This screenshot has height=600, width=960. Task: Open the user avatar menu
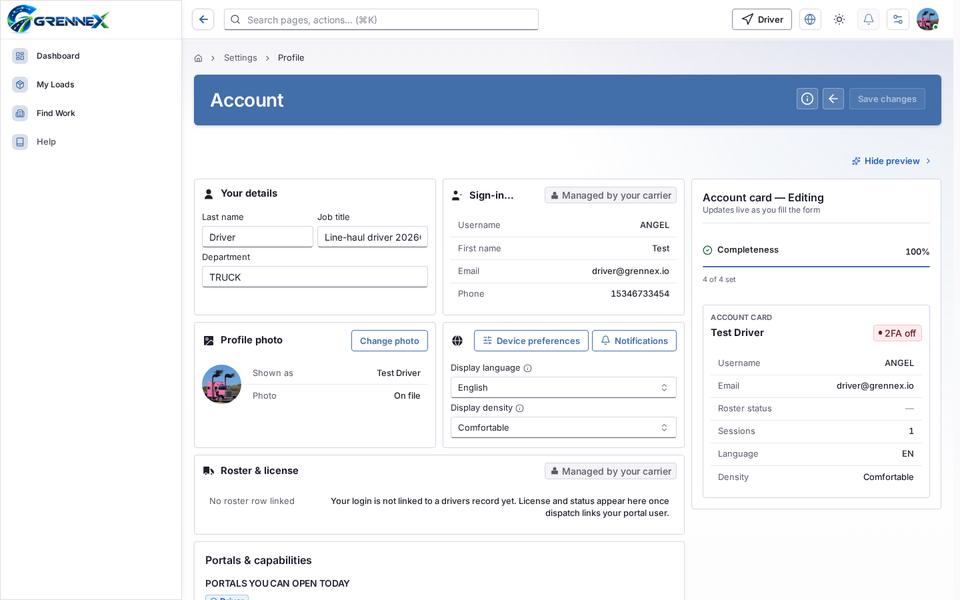[928, 20]
